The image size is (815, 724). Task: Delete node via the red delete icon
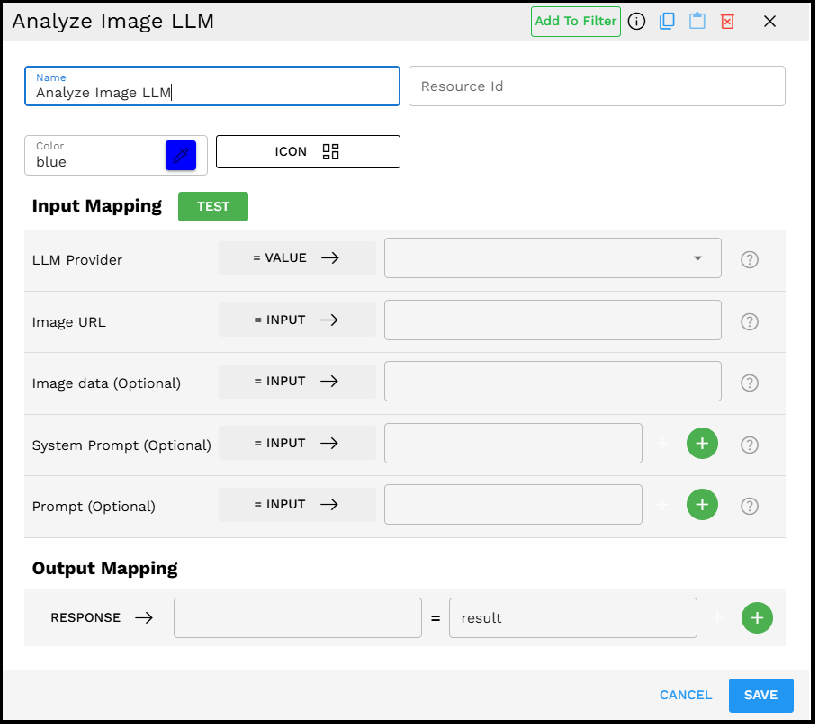[727, 21]
